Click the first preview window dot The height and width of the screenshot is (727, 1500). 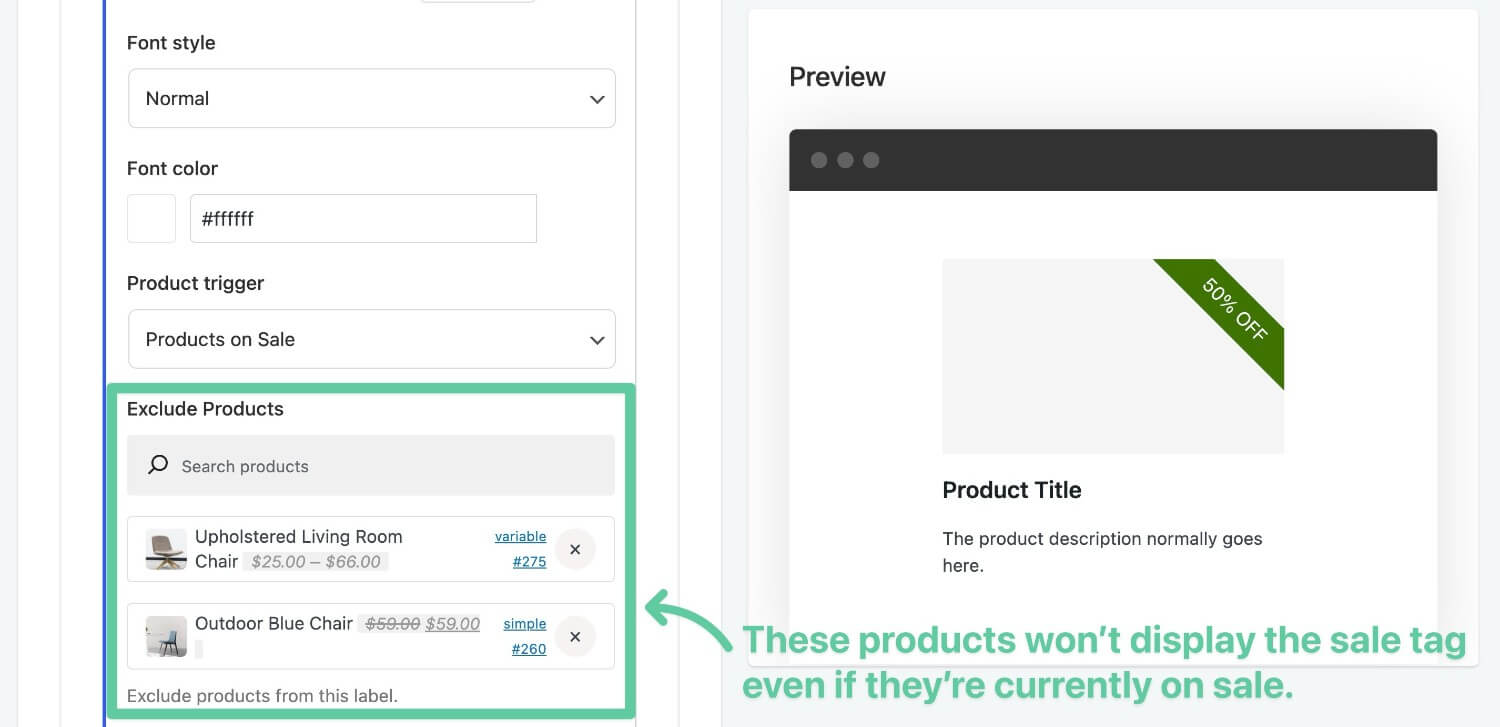819,160
